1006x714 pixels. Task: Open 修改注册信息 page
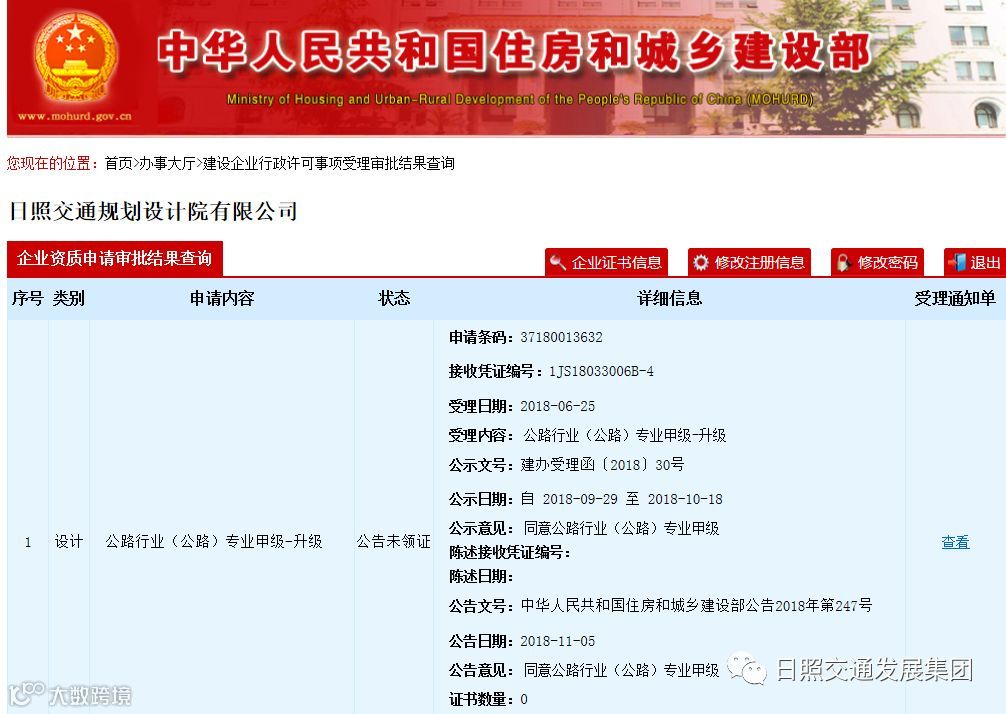click(x=749, y=262)
